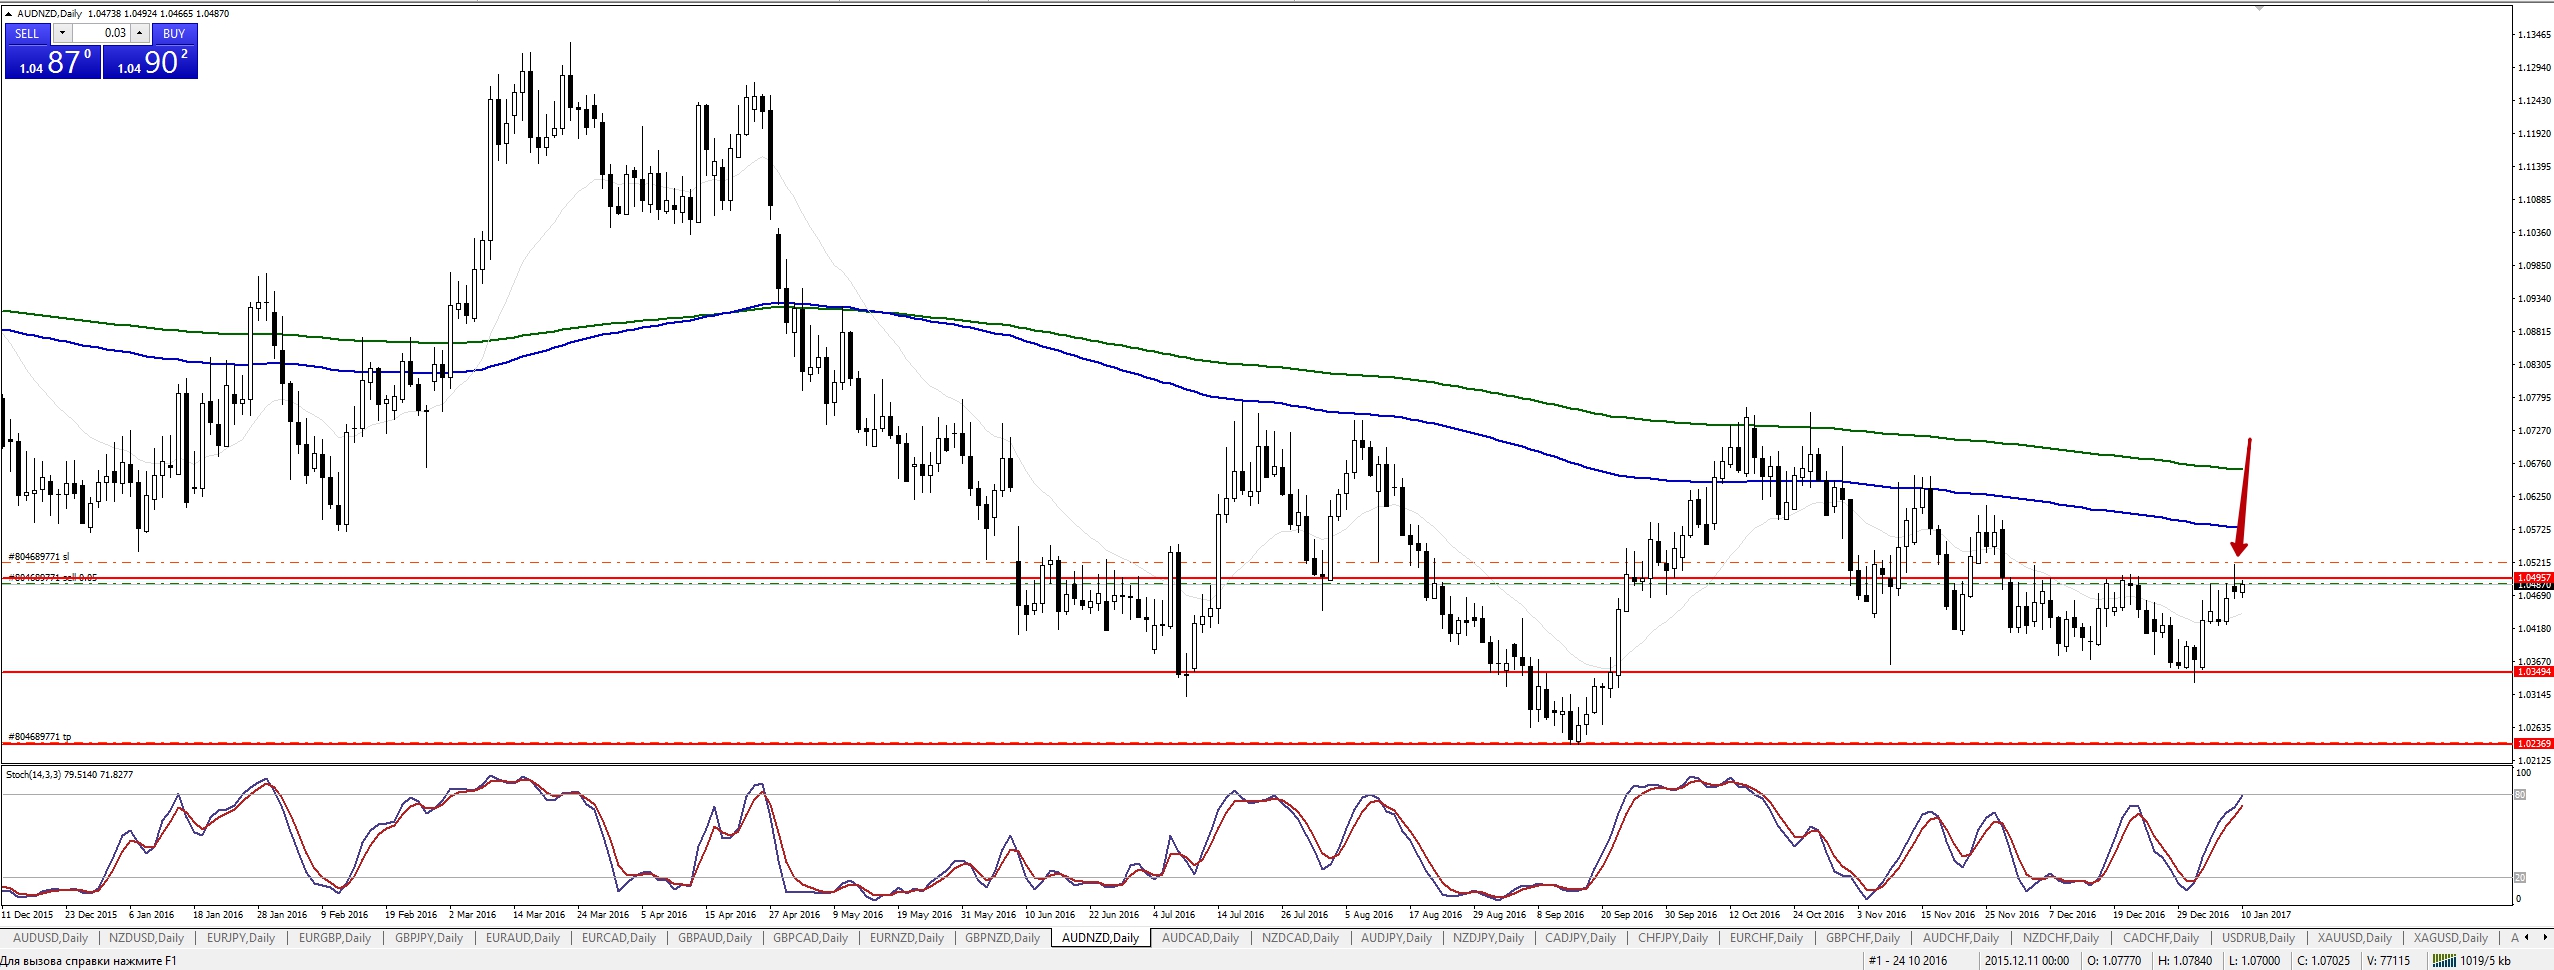Switch to the AUDUSD,Daily chart tab

tap(50, 938)
